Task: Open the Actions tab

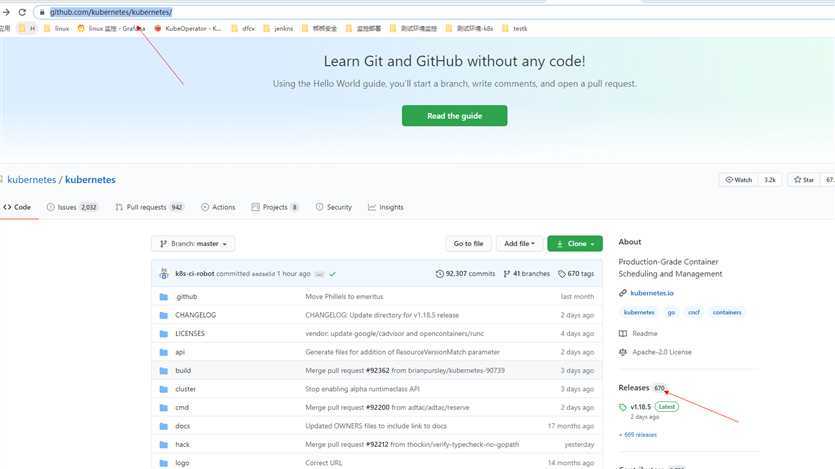Action: click(218, 207)
